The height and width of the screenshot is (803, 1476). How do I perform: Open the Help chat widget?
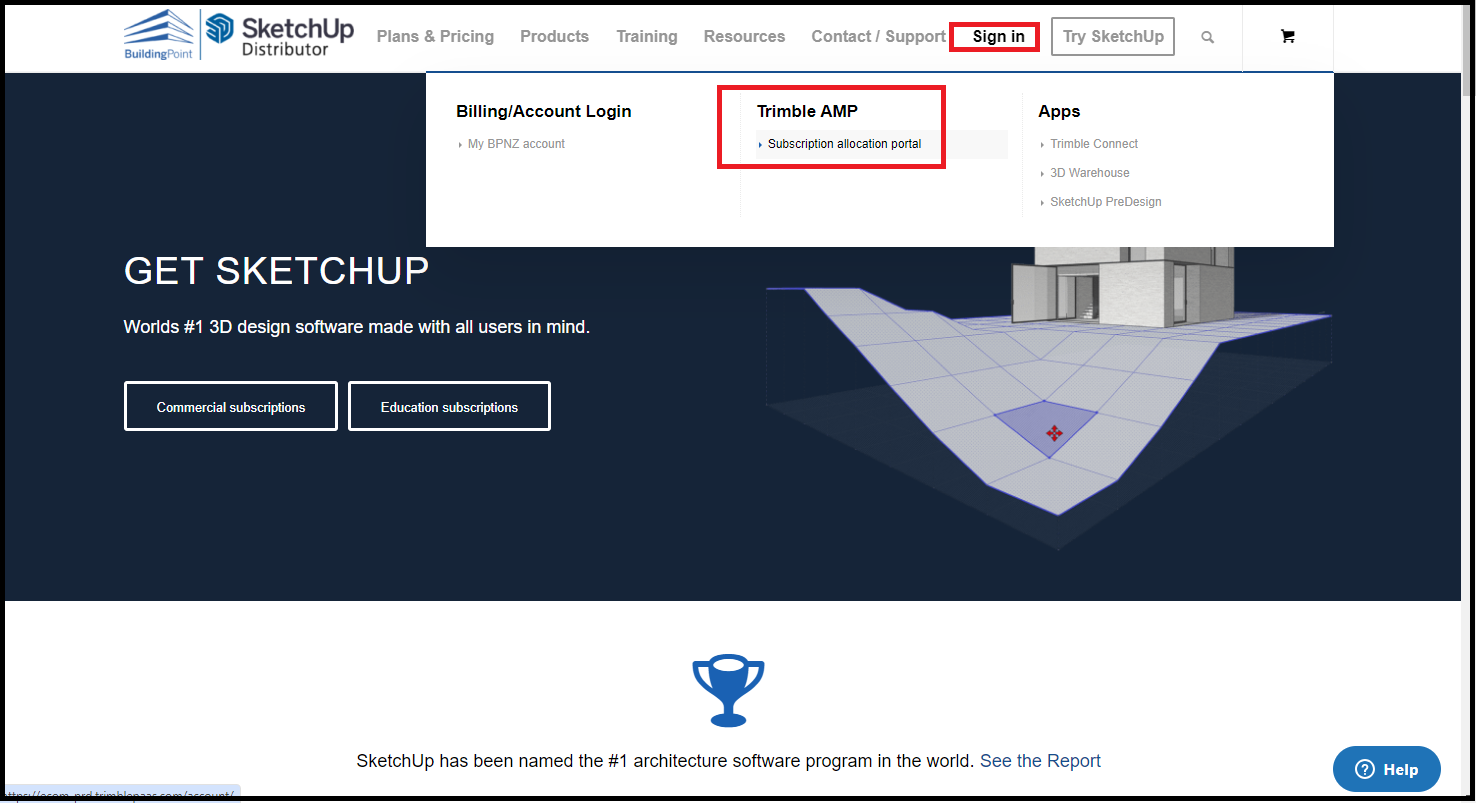coord(1386,769)
